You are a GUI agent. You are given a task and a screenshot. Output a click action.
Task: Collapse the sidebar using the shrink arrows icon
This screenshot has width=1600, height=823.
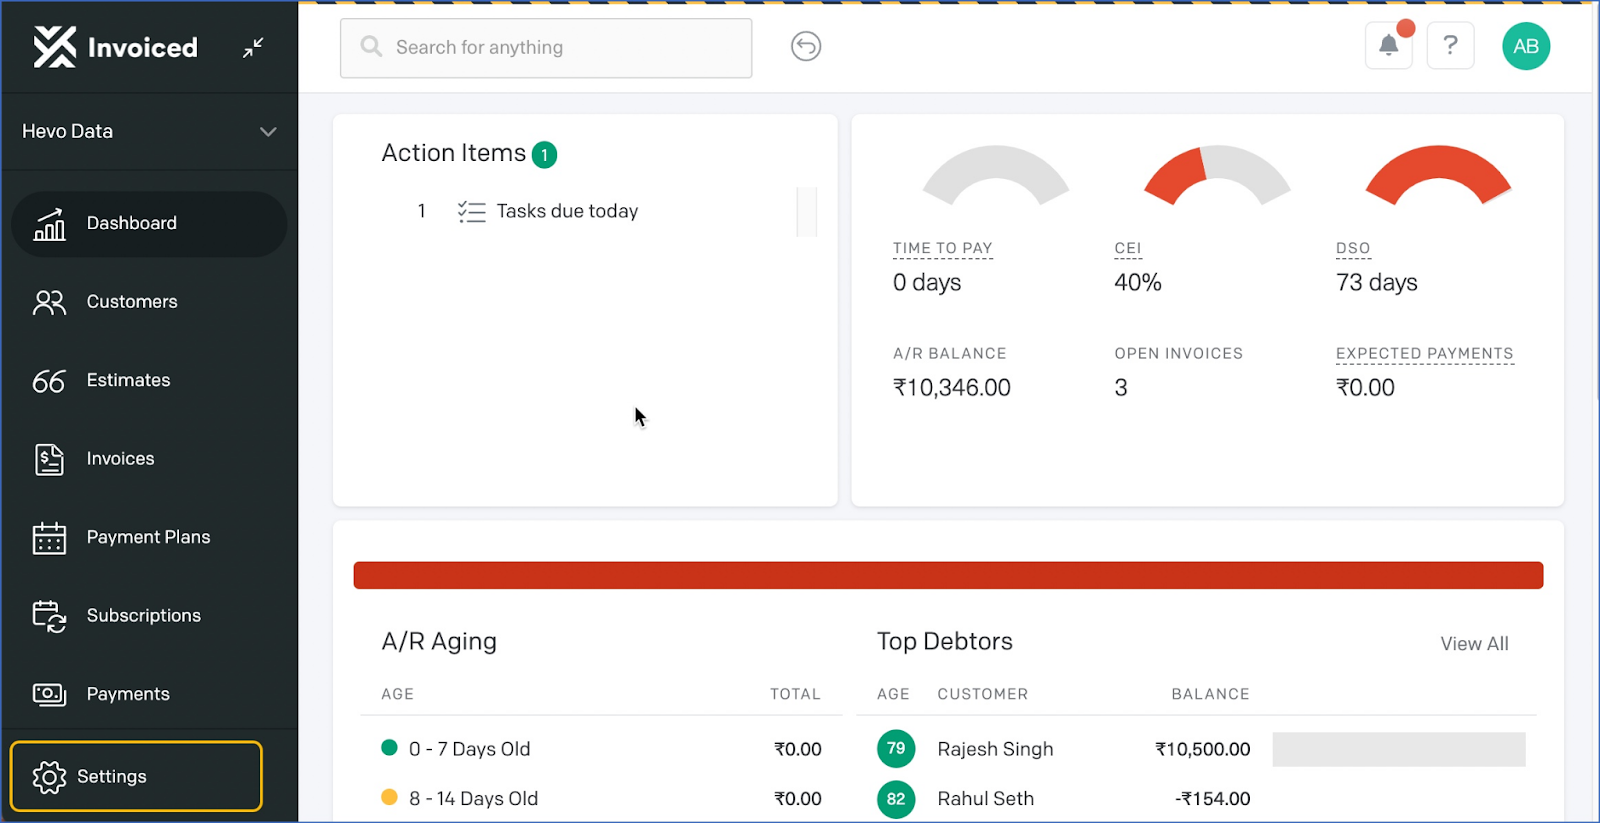(253, 47)
